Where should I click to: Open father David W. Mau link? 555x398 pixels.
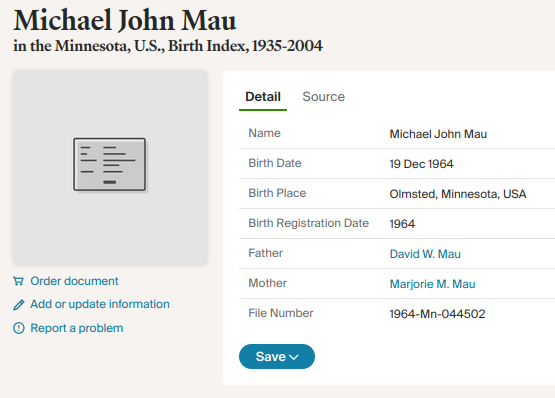[425, 254]
